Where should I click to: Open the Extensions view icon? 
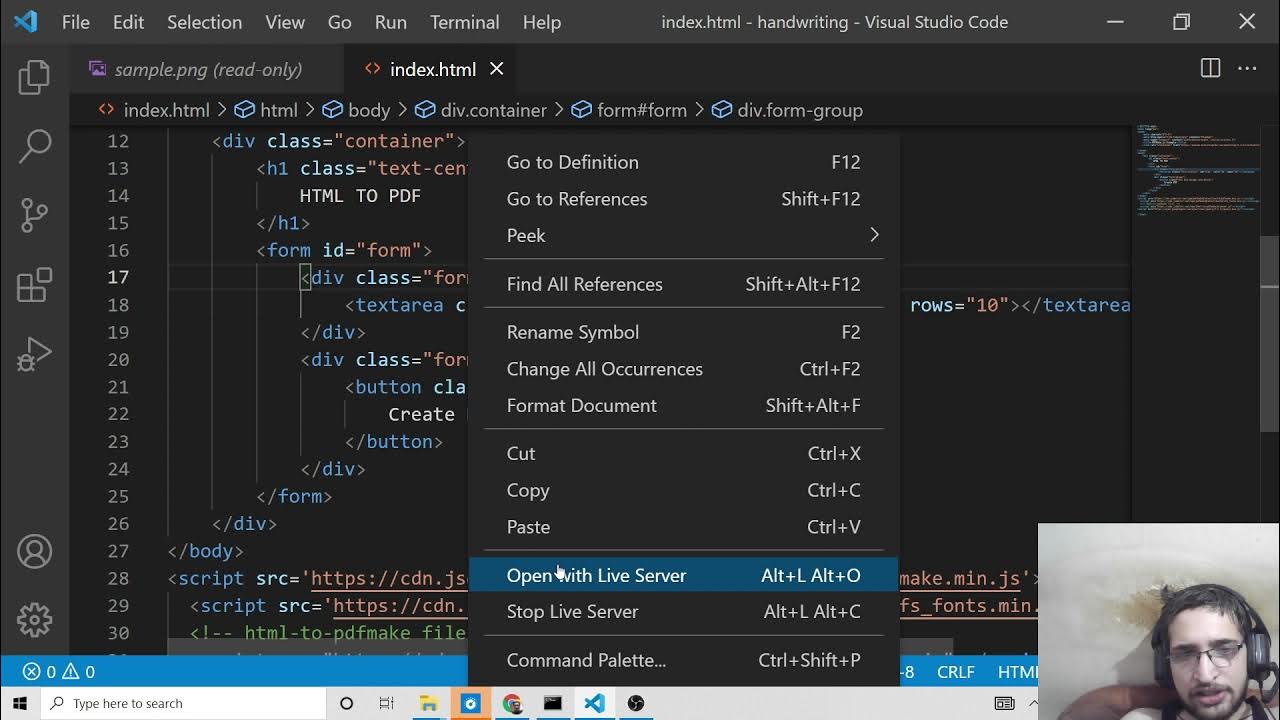(x=34, y=285)
